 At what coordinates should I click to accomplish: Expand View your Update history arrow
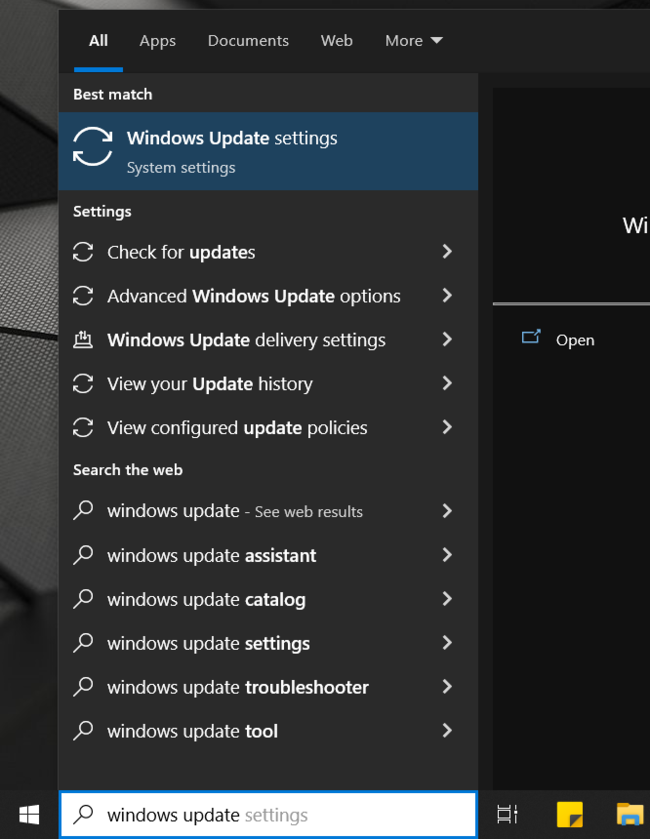pos(447,383)
